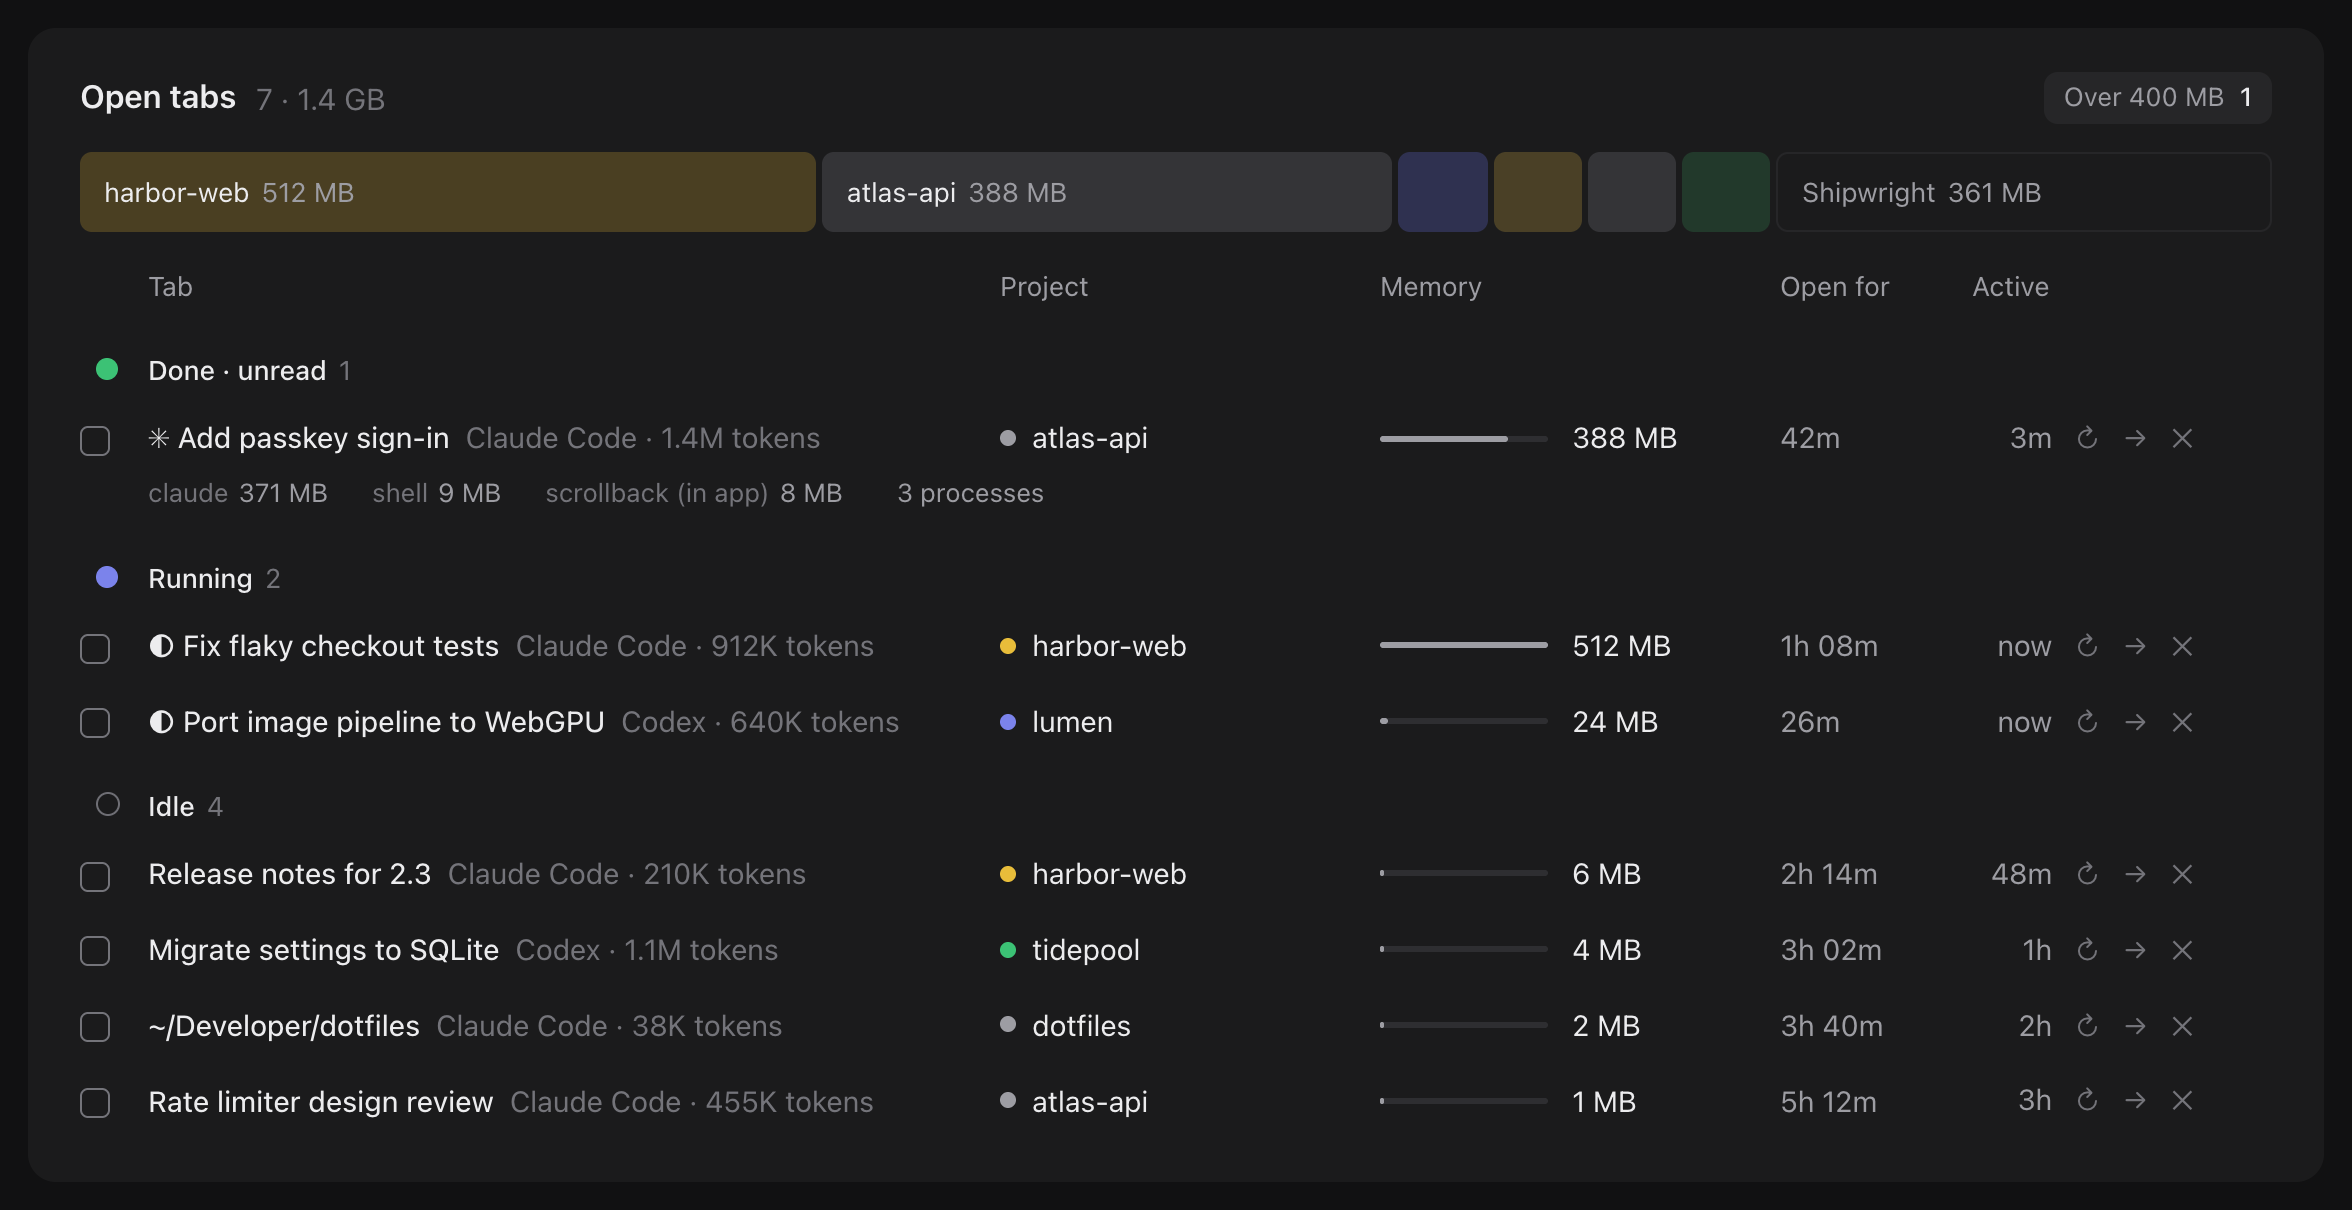Tick the Migrate settings to SQLite checkbox

95,951
